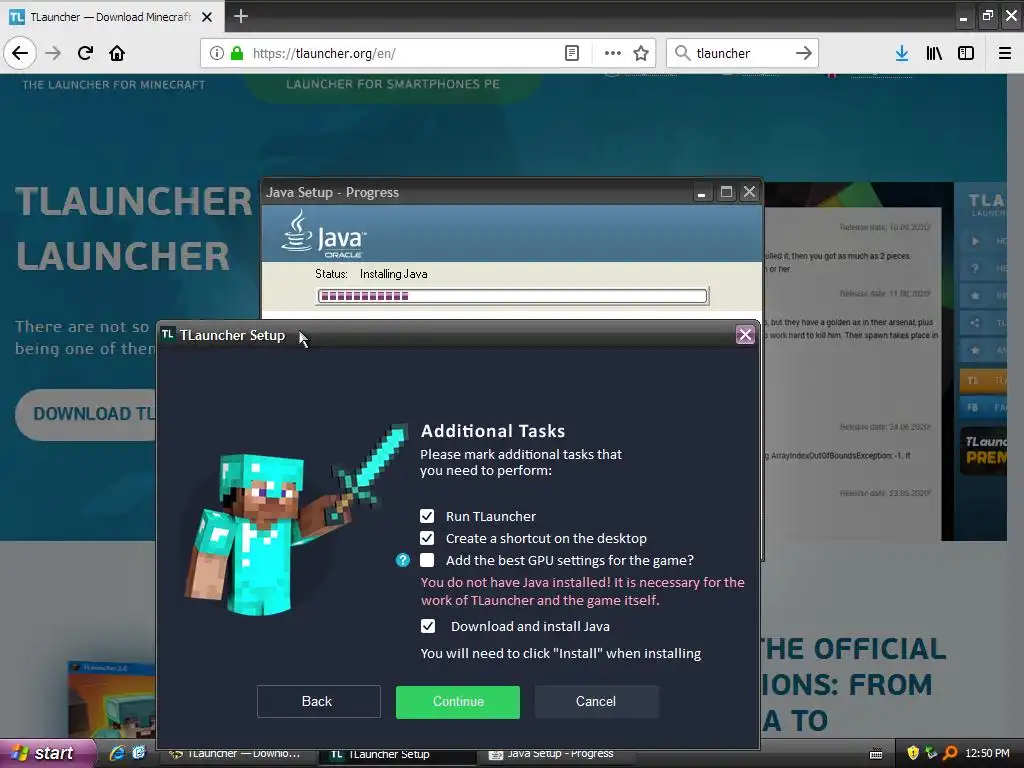Open the Firefox hamburger menu
The width and height of the screenshot is (1024, 768).
click(1005, 53)
